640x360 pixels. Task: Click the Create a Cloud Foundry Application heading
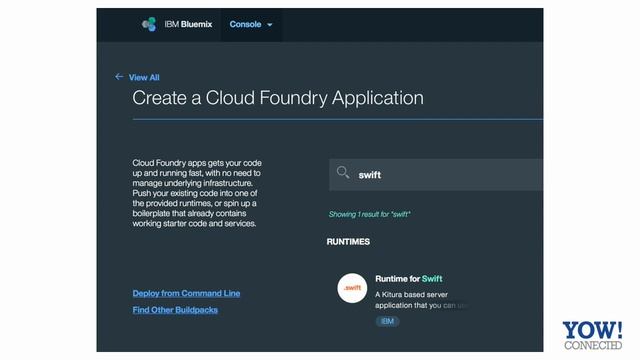pos(278,98)
